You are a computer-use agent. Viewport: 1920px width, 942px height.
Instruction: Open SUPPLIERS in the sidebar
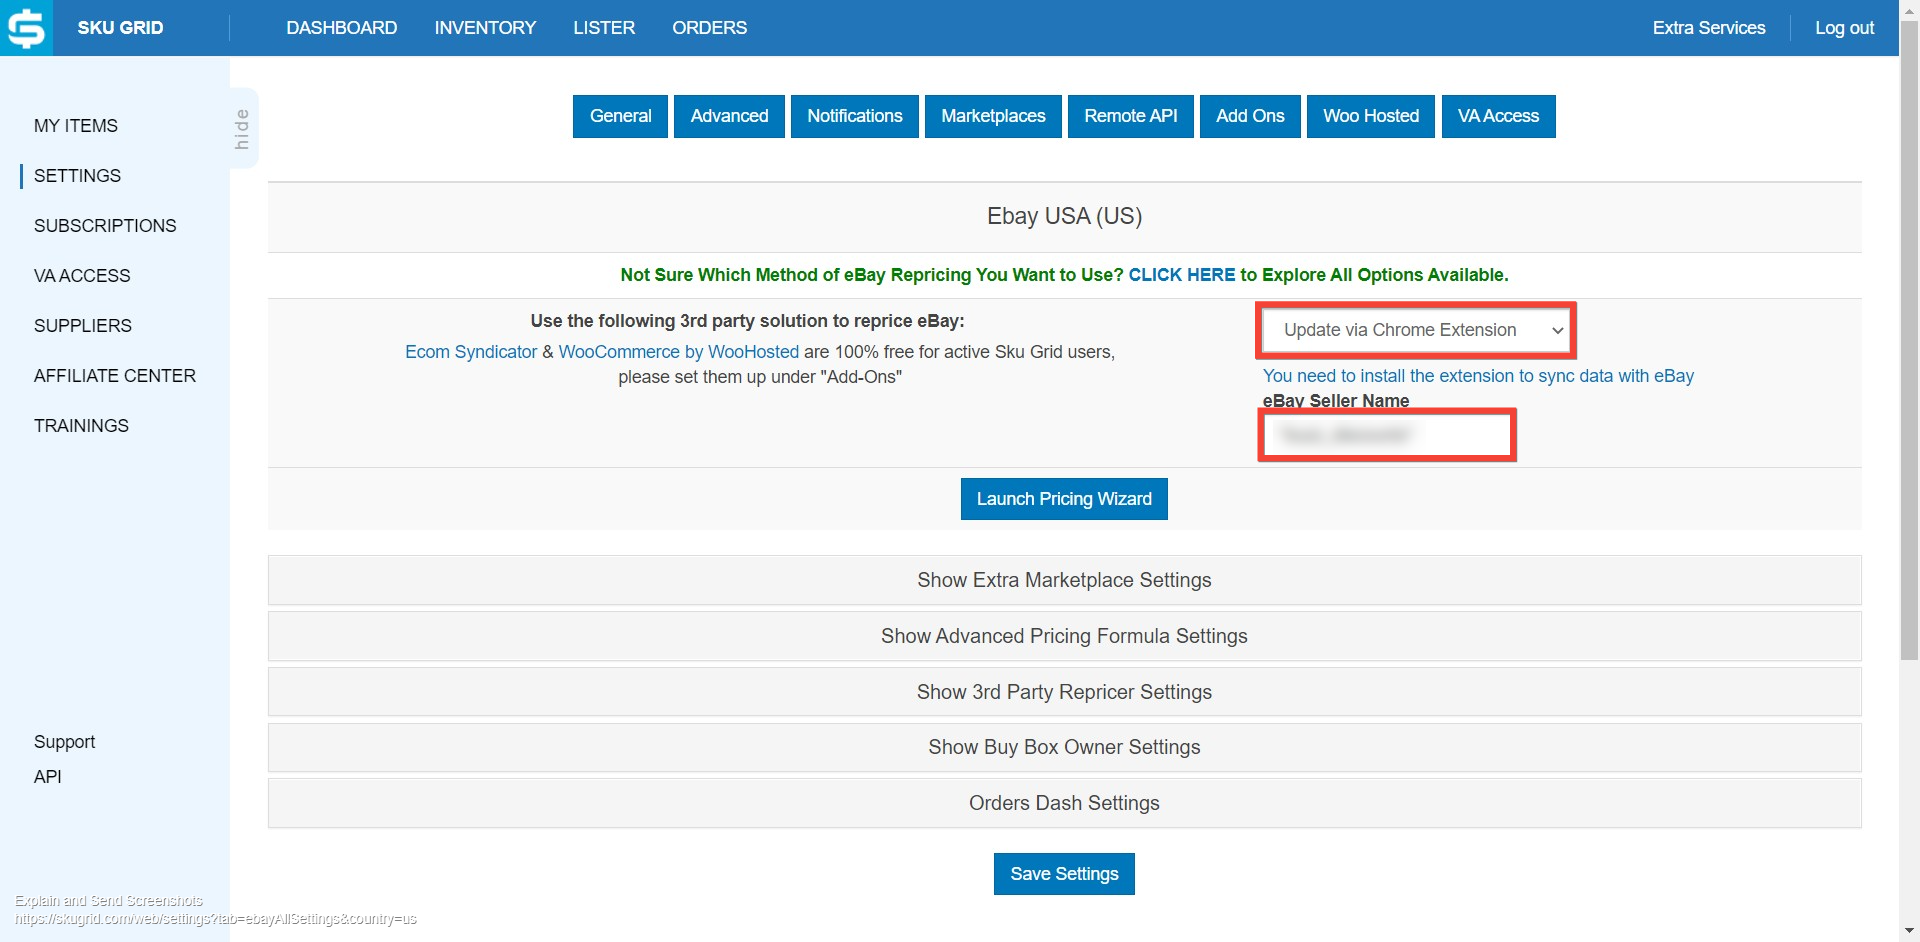pyautogui.click(x=83, y=326)
